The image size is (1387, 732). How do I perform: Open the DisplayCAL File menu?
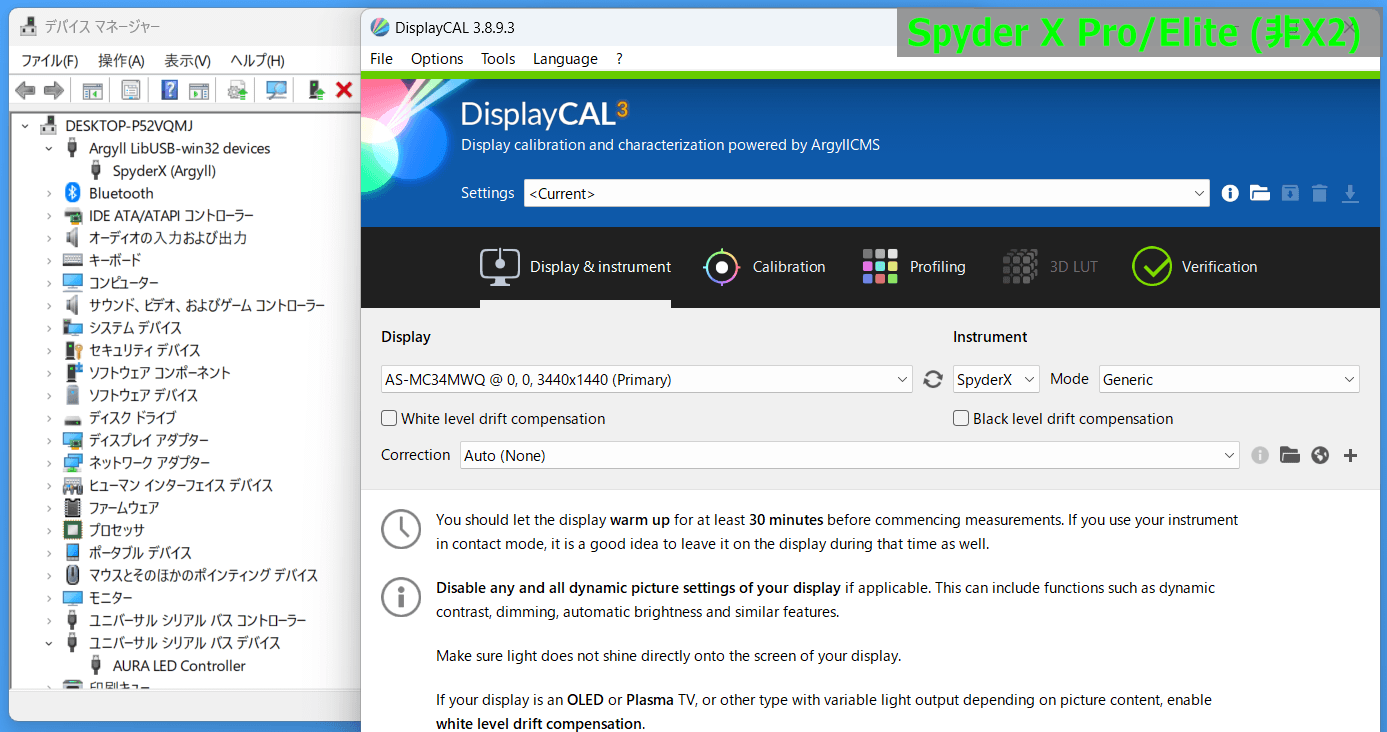[381, 59]
